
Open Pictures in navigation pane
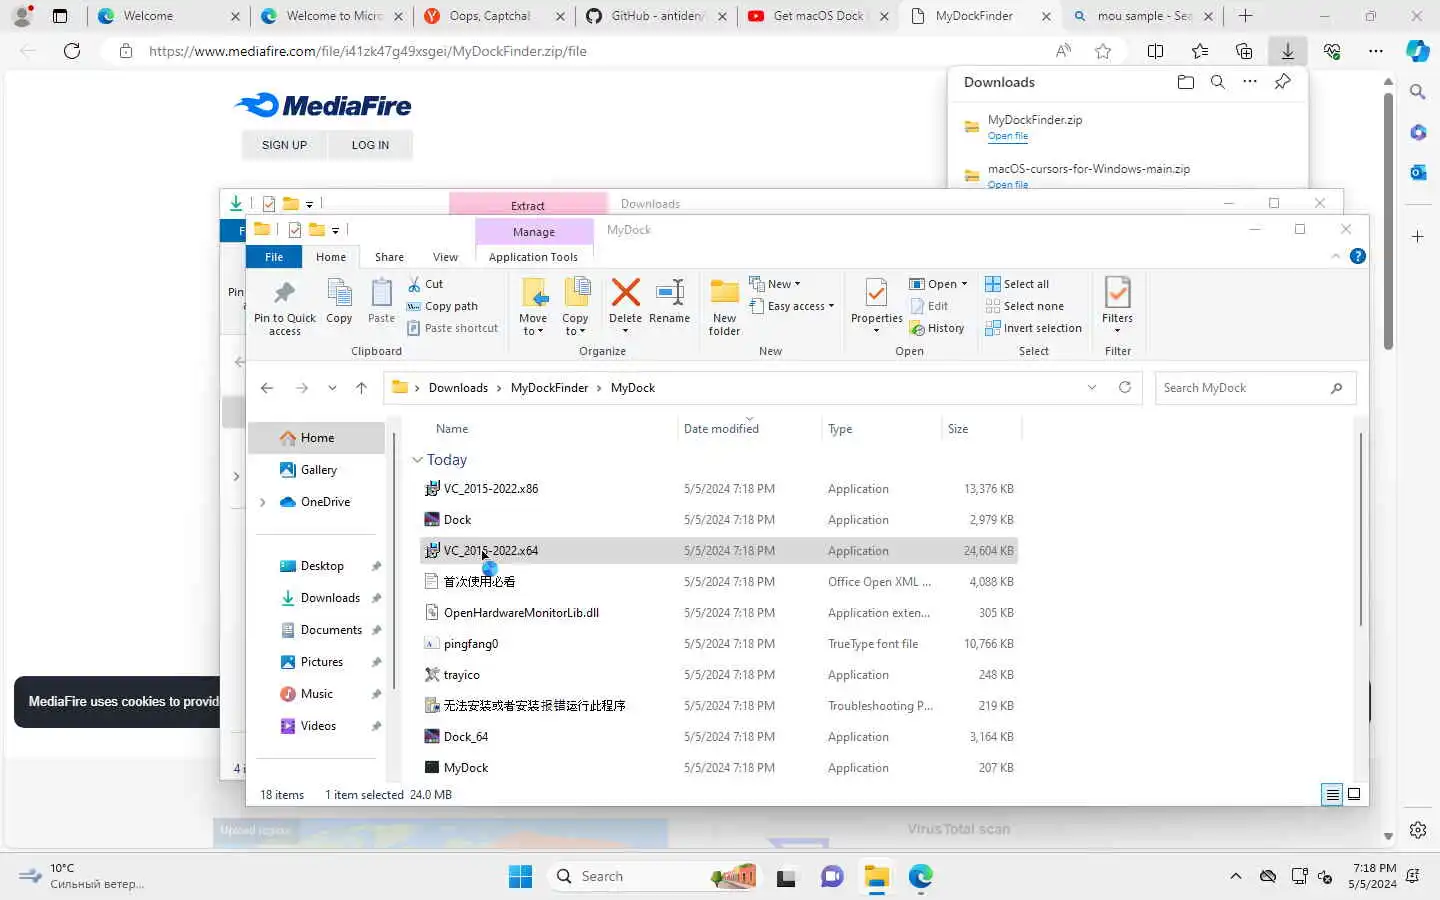pos(321,662)
